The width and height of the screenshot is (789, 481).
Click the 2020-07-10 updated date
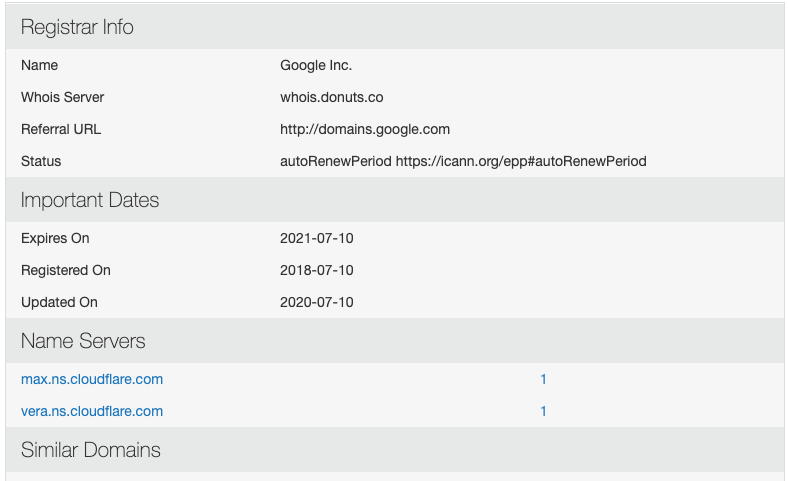[x=317, y=302]
